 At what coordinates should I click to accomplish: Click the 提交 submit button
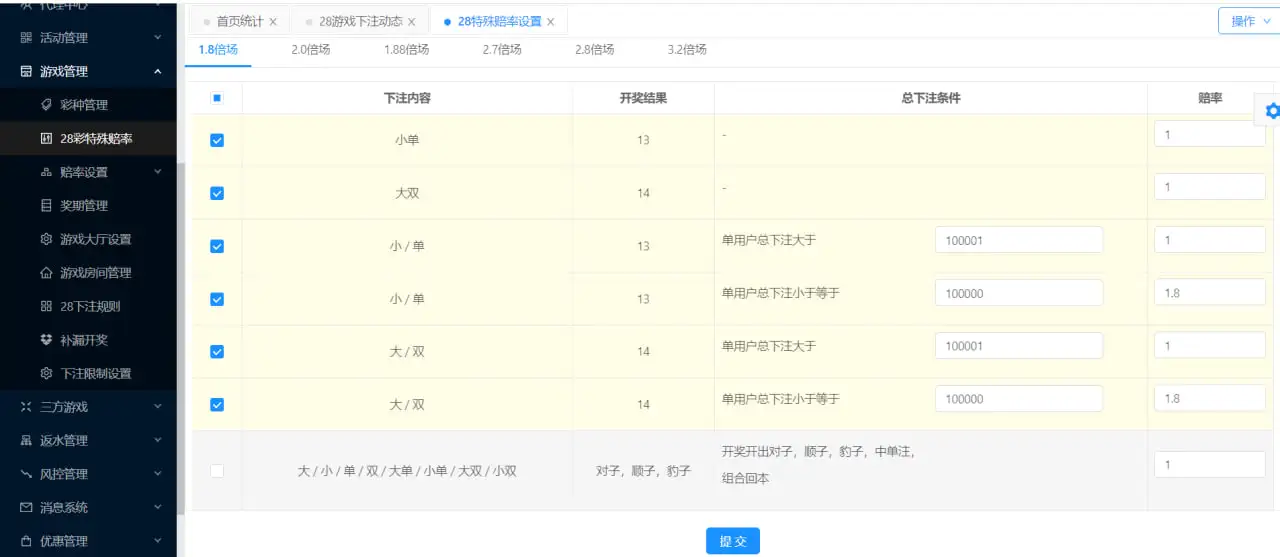[732, 541]
